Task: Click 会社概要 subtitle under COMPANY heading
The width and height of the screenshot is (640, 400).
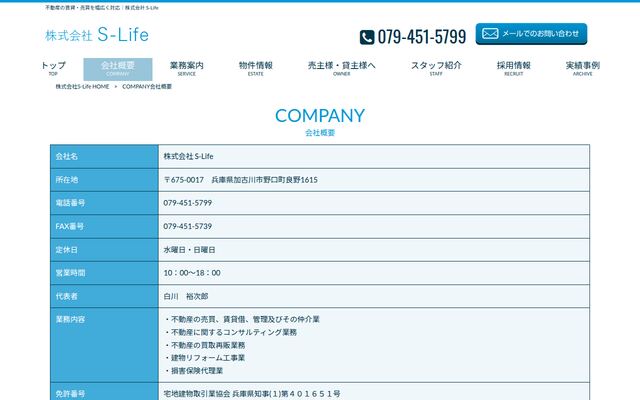Action: [320, 133]
